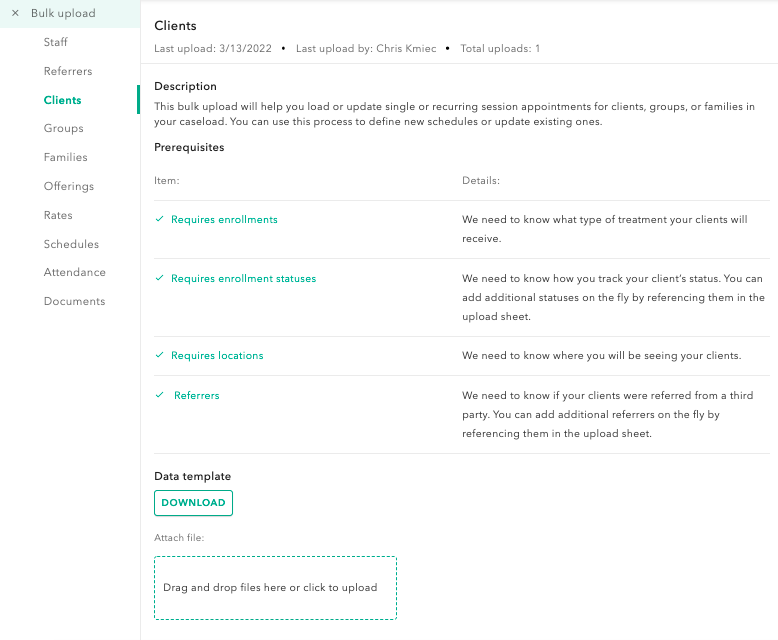Click the checkmark icon beside Requires enrollment statuses
This screenshot has width=778, height=640.
tap(160, 278)
